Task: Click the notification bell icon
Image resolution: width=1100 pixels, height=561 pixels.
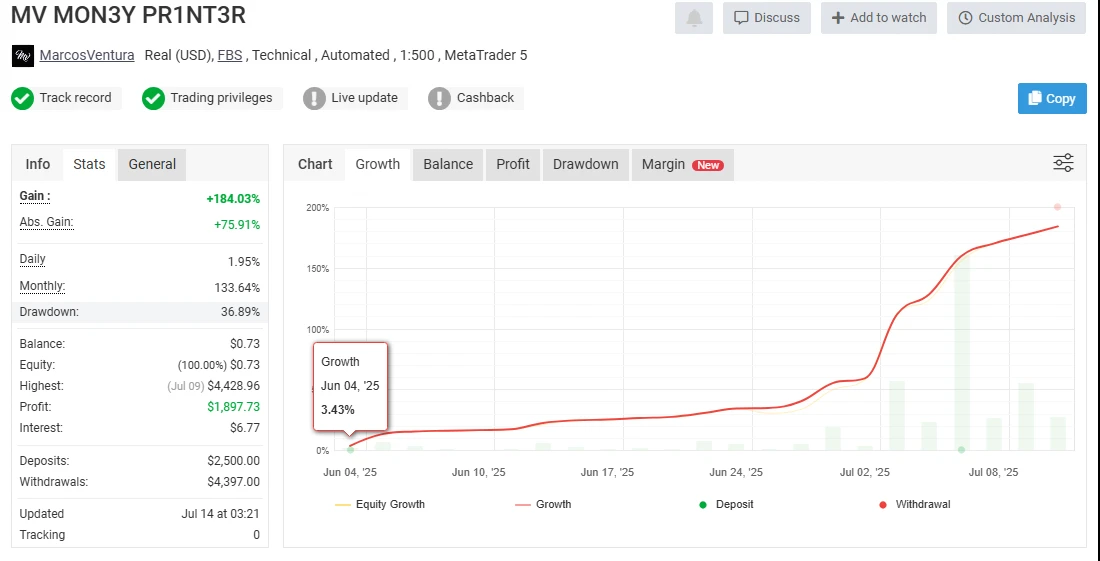Action: pyautogui.click(x=694, y=18)
